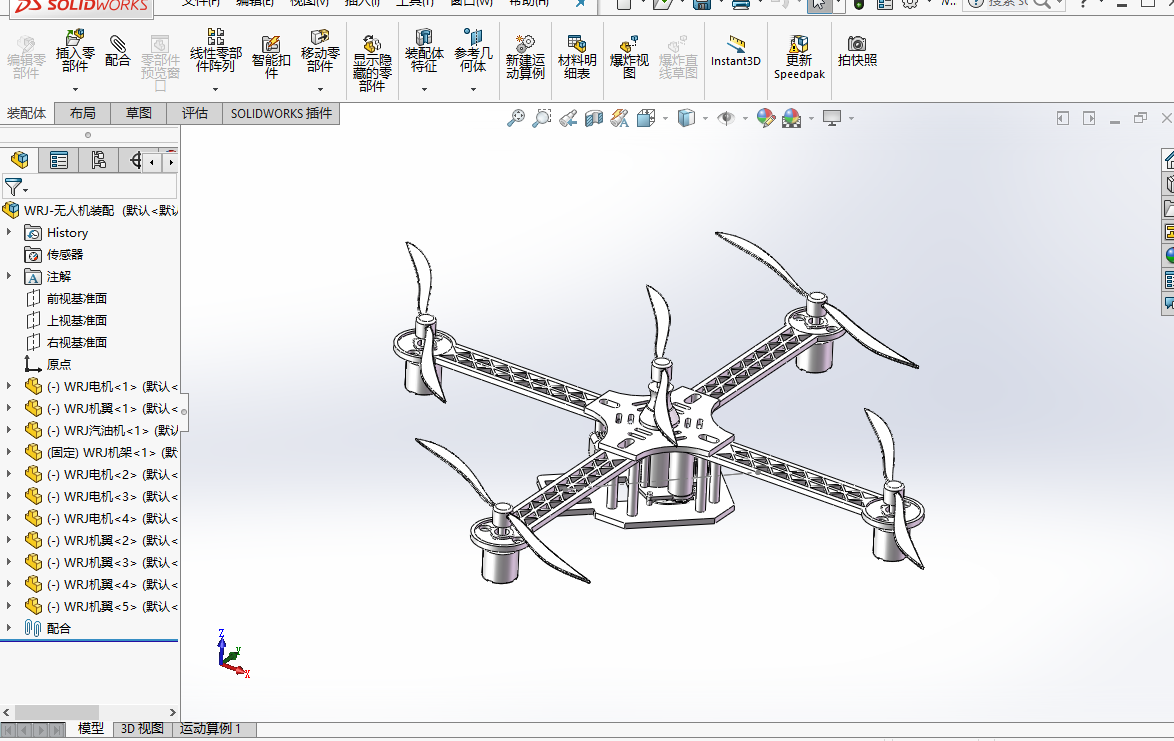Open 线性零部件阵列 dropdown arrow
This screenshot has width=1174, height=741.
tap(216, 90)
